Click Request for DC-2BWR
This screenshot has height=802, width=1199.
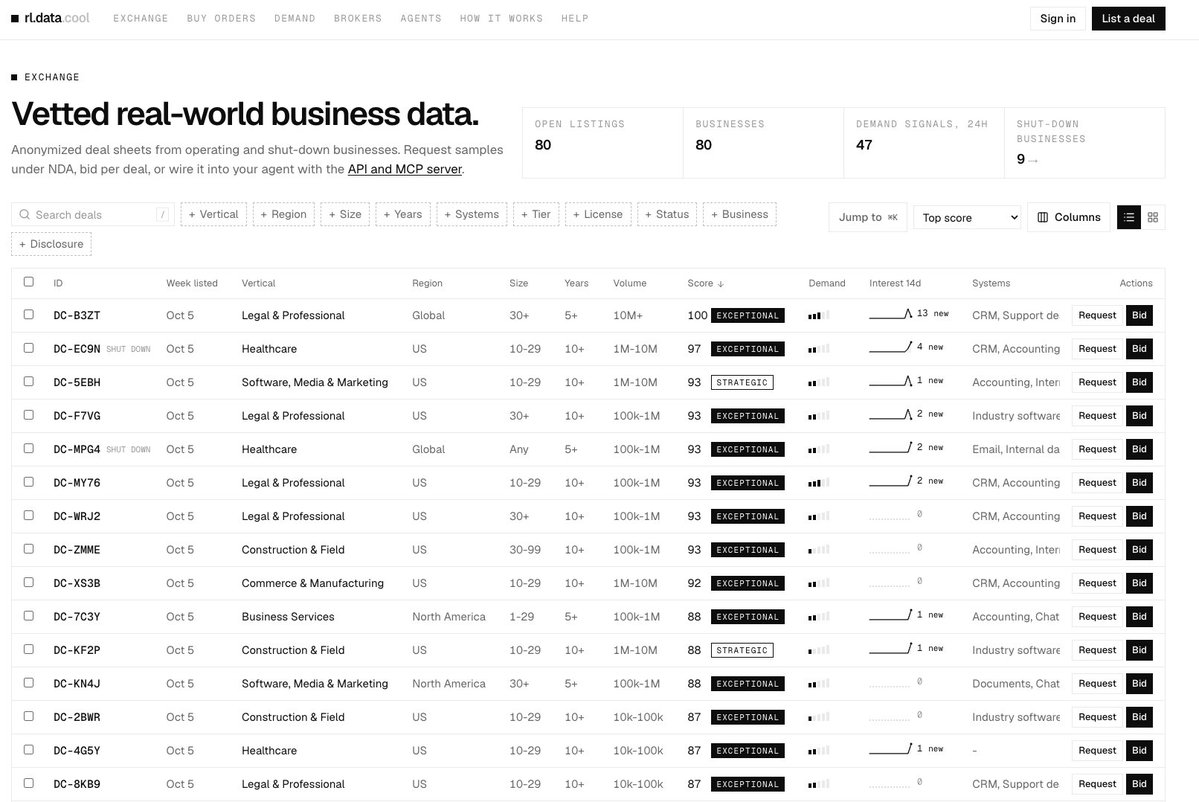(x=1097, y=717)
